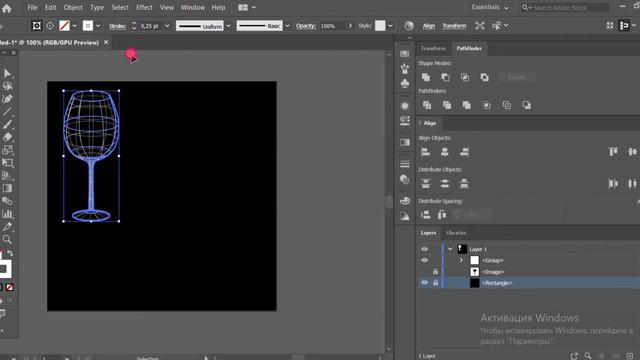Image resolution: width=640 pixels, height=360 pixels.
Task: Click Unite shape mode in Pathfinder
Action: click(x=426, y=77)
